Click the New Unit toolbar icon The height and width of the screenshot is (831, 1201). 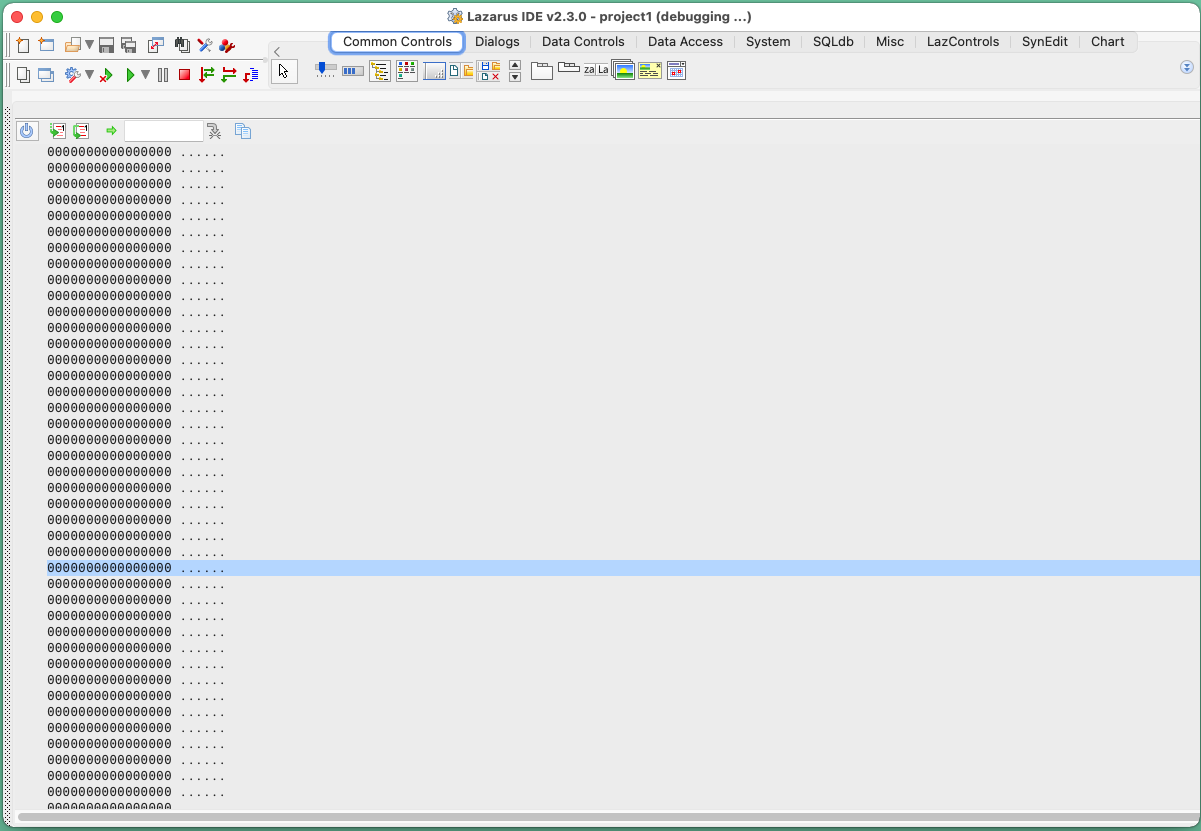point(23,45)
